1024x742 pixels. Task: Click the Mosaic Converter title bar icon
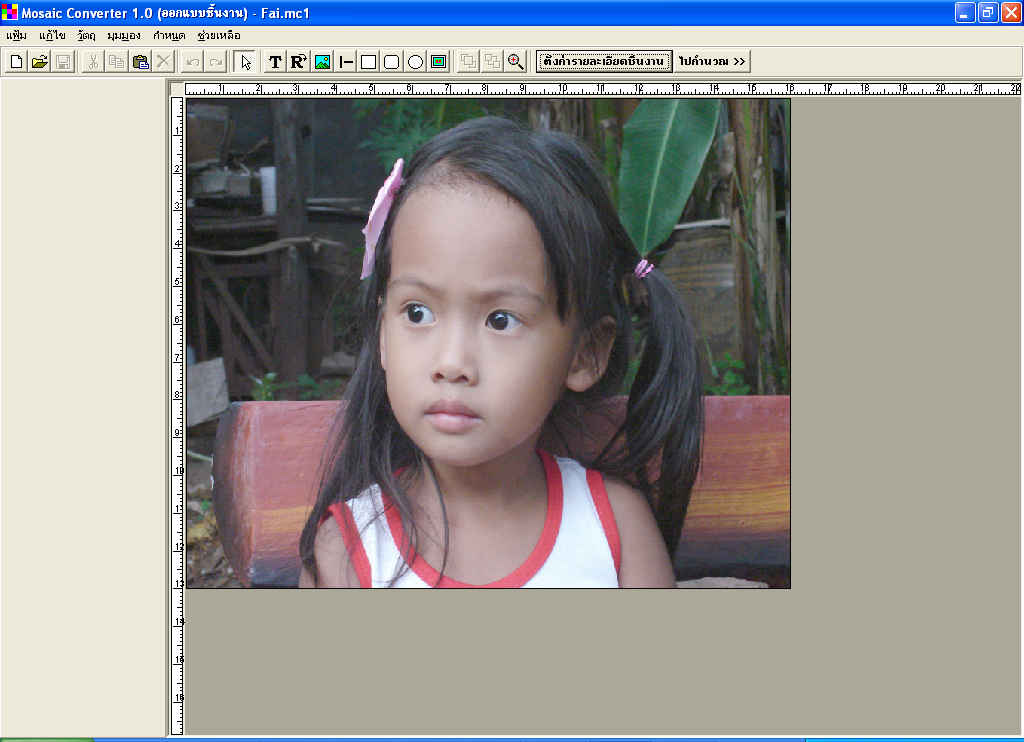coord(10,12)
